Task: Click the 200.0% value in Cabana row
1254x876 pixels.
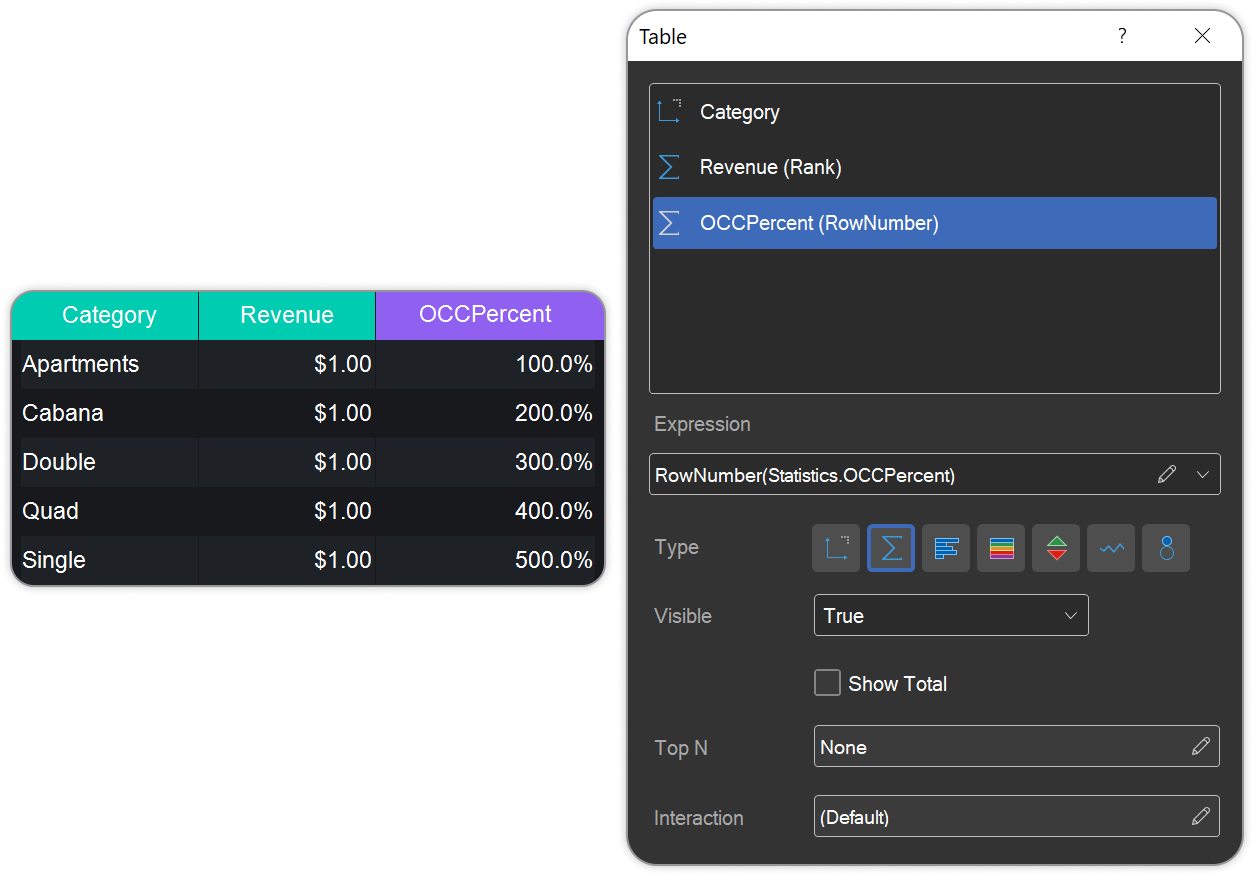Action: pos(554,413)
